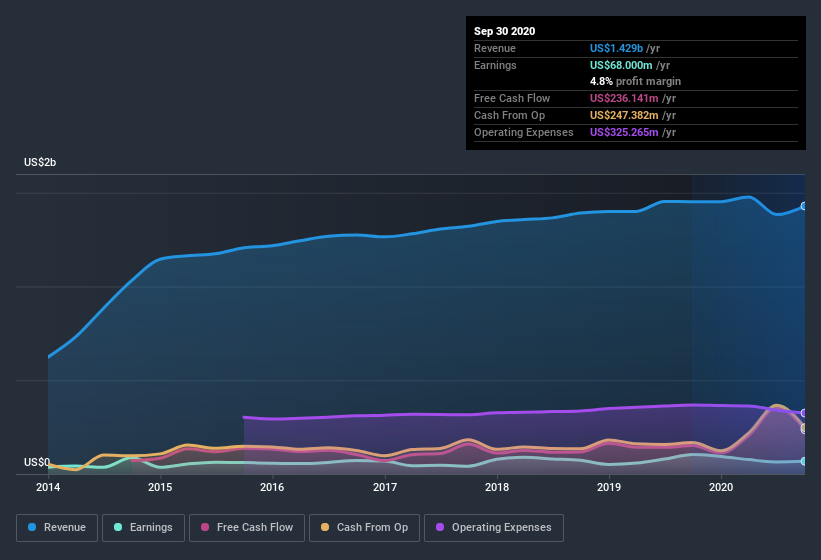Viewport: 821px width, 560px height.
Task: Click the Operating Expenses label in tooltip
Action: 524,132
